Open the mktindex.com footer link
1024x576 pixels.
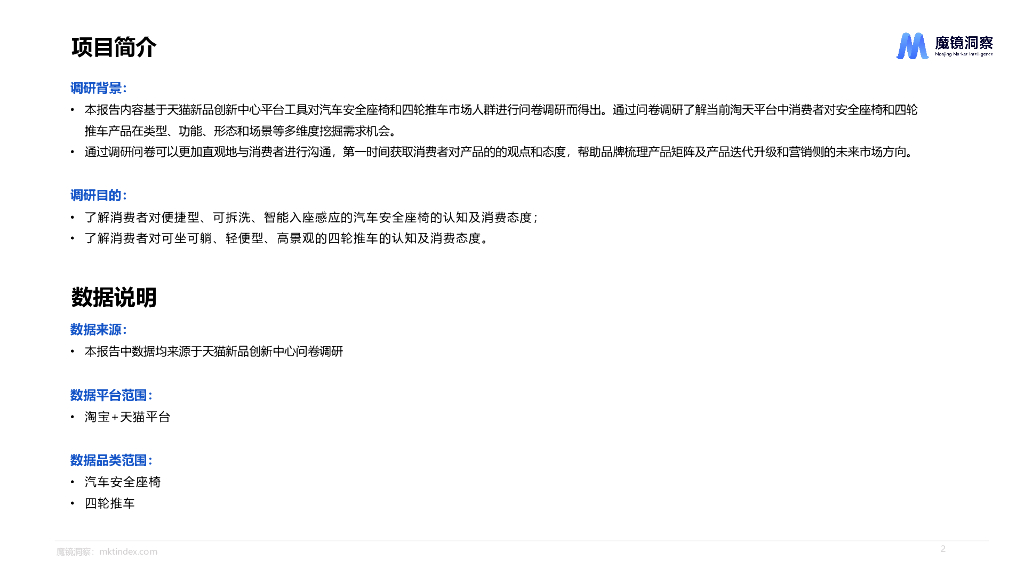(x=128, y=552)
